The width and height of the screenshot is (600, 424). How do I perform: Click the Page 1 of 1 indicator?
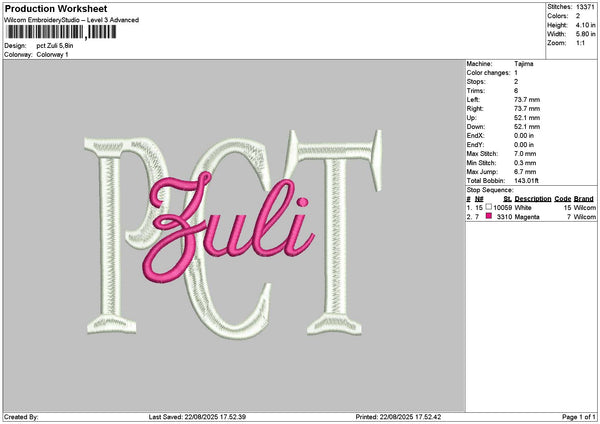[x=579, y=417]
